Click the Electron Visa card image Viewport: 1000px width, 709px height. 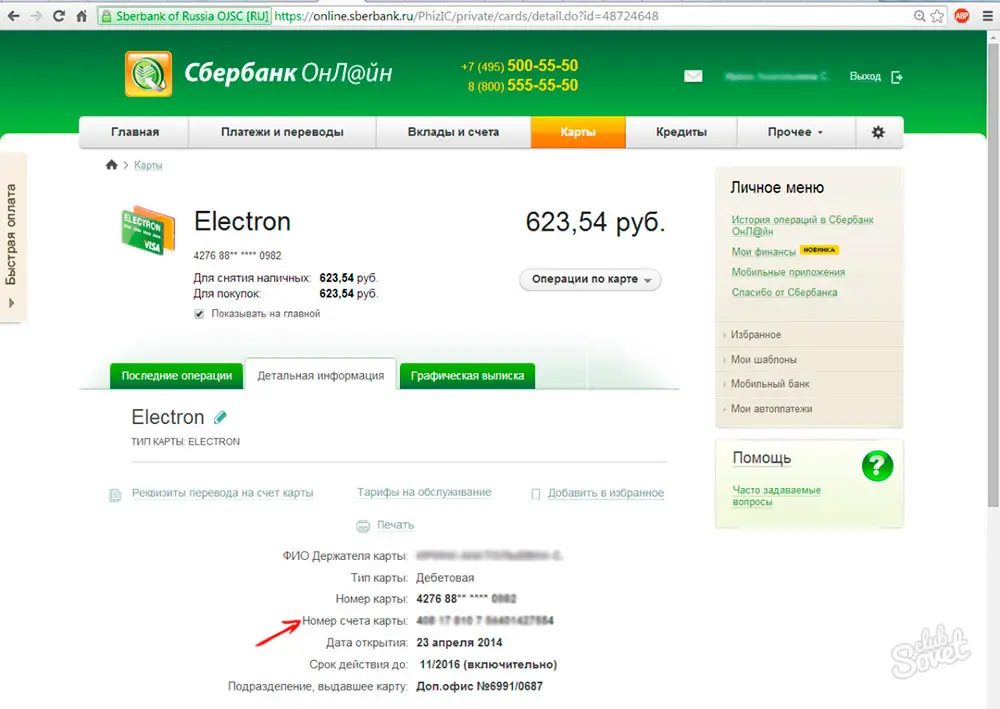[148, 230]
